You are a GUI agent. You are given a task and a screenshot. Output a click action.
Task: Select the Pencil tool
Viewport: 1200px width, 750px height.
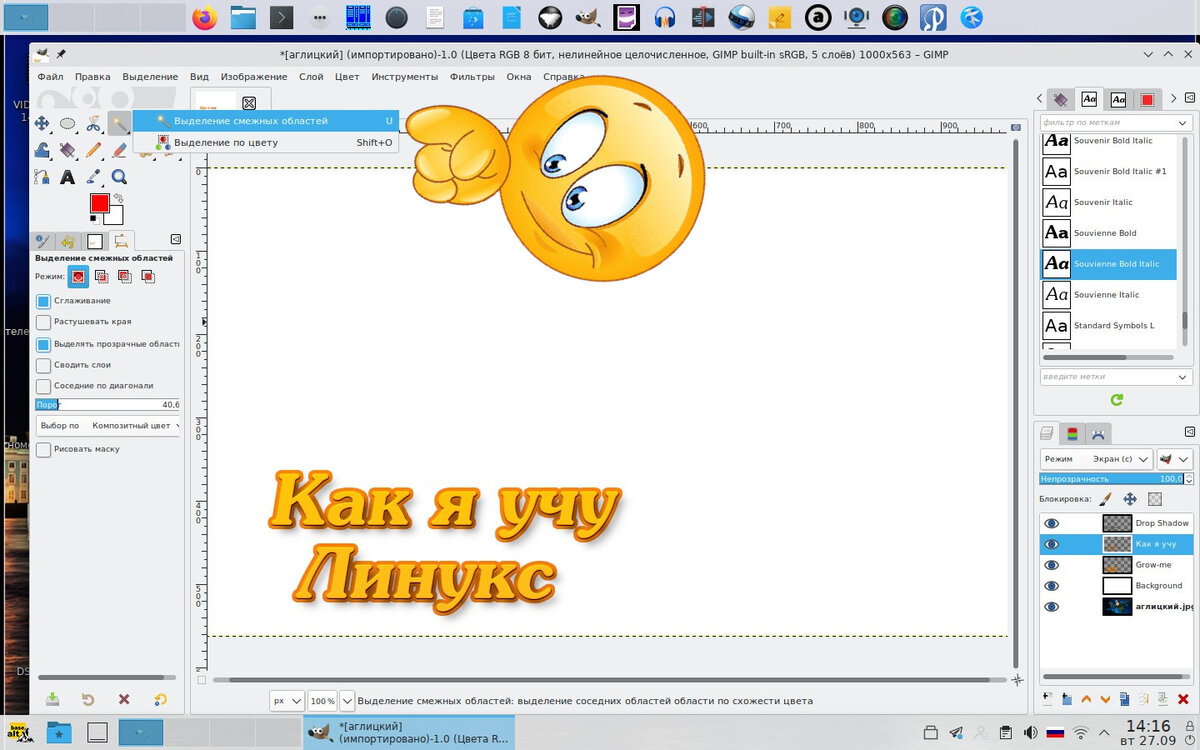pos(93,150)
